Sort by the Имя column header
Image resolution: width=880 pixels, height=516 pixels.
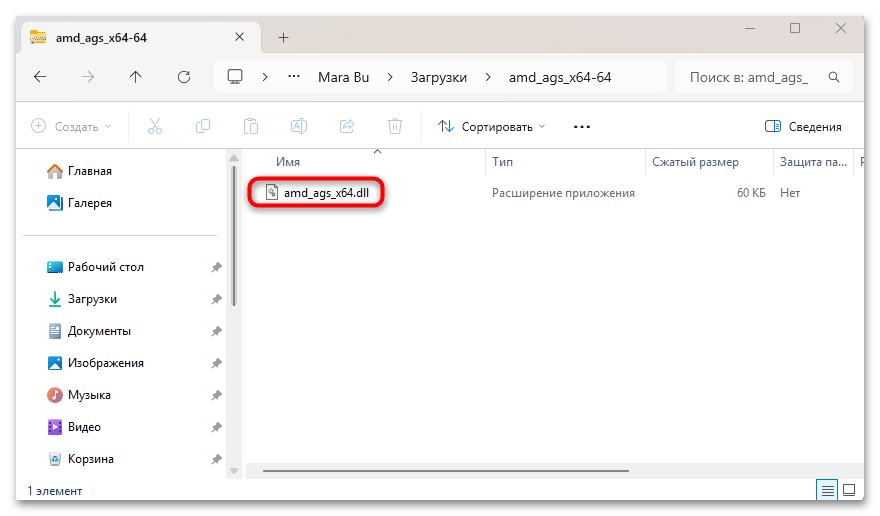pyautogui.click(x=287, y=162)
